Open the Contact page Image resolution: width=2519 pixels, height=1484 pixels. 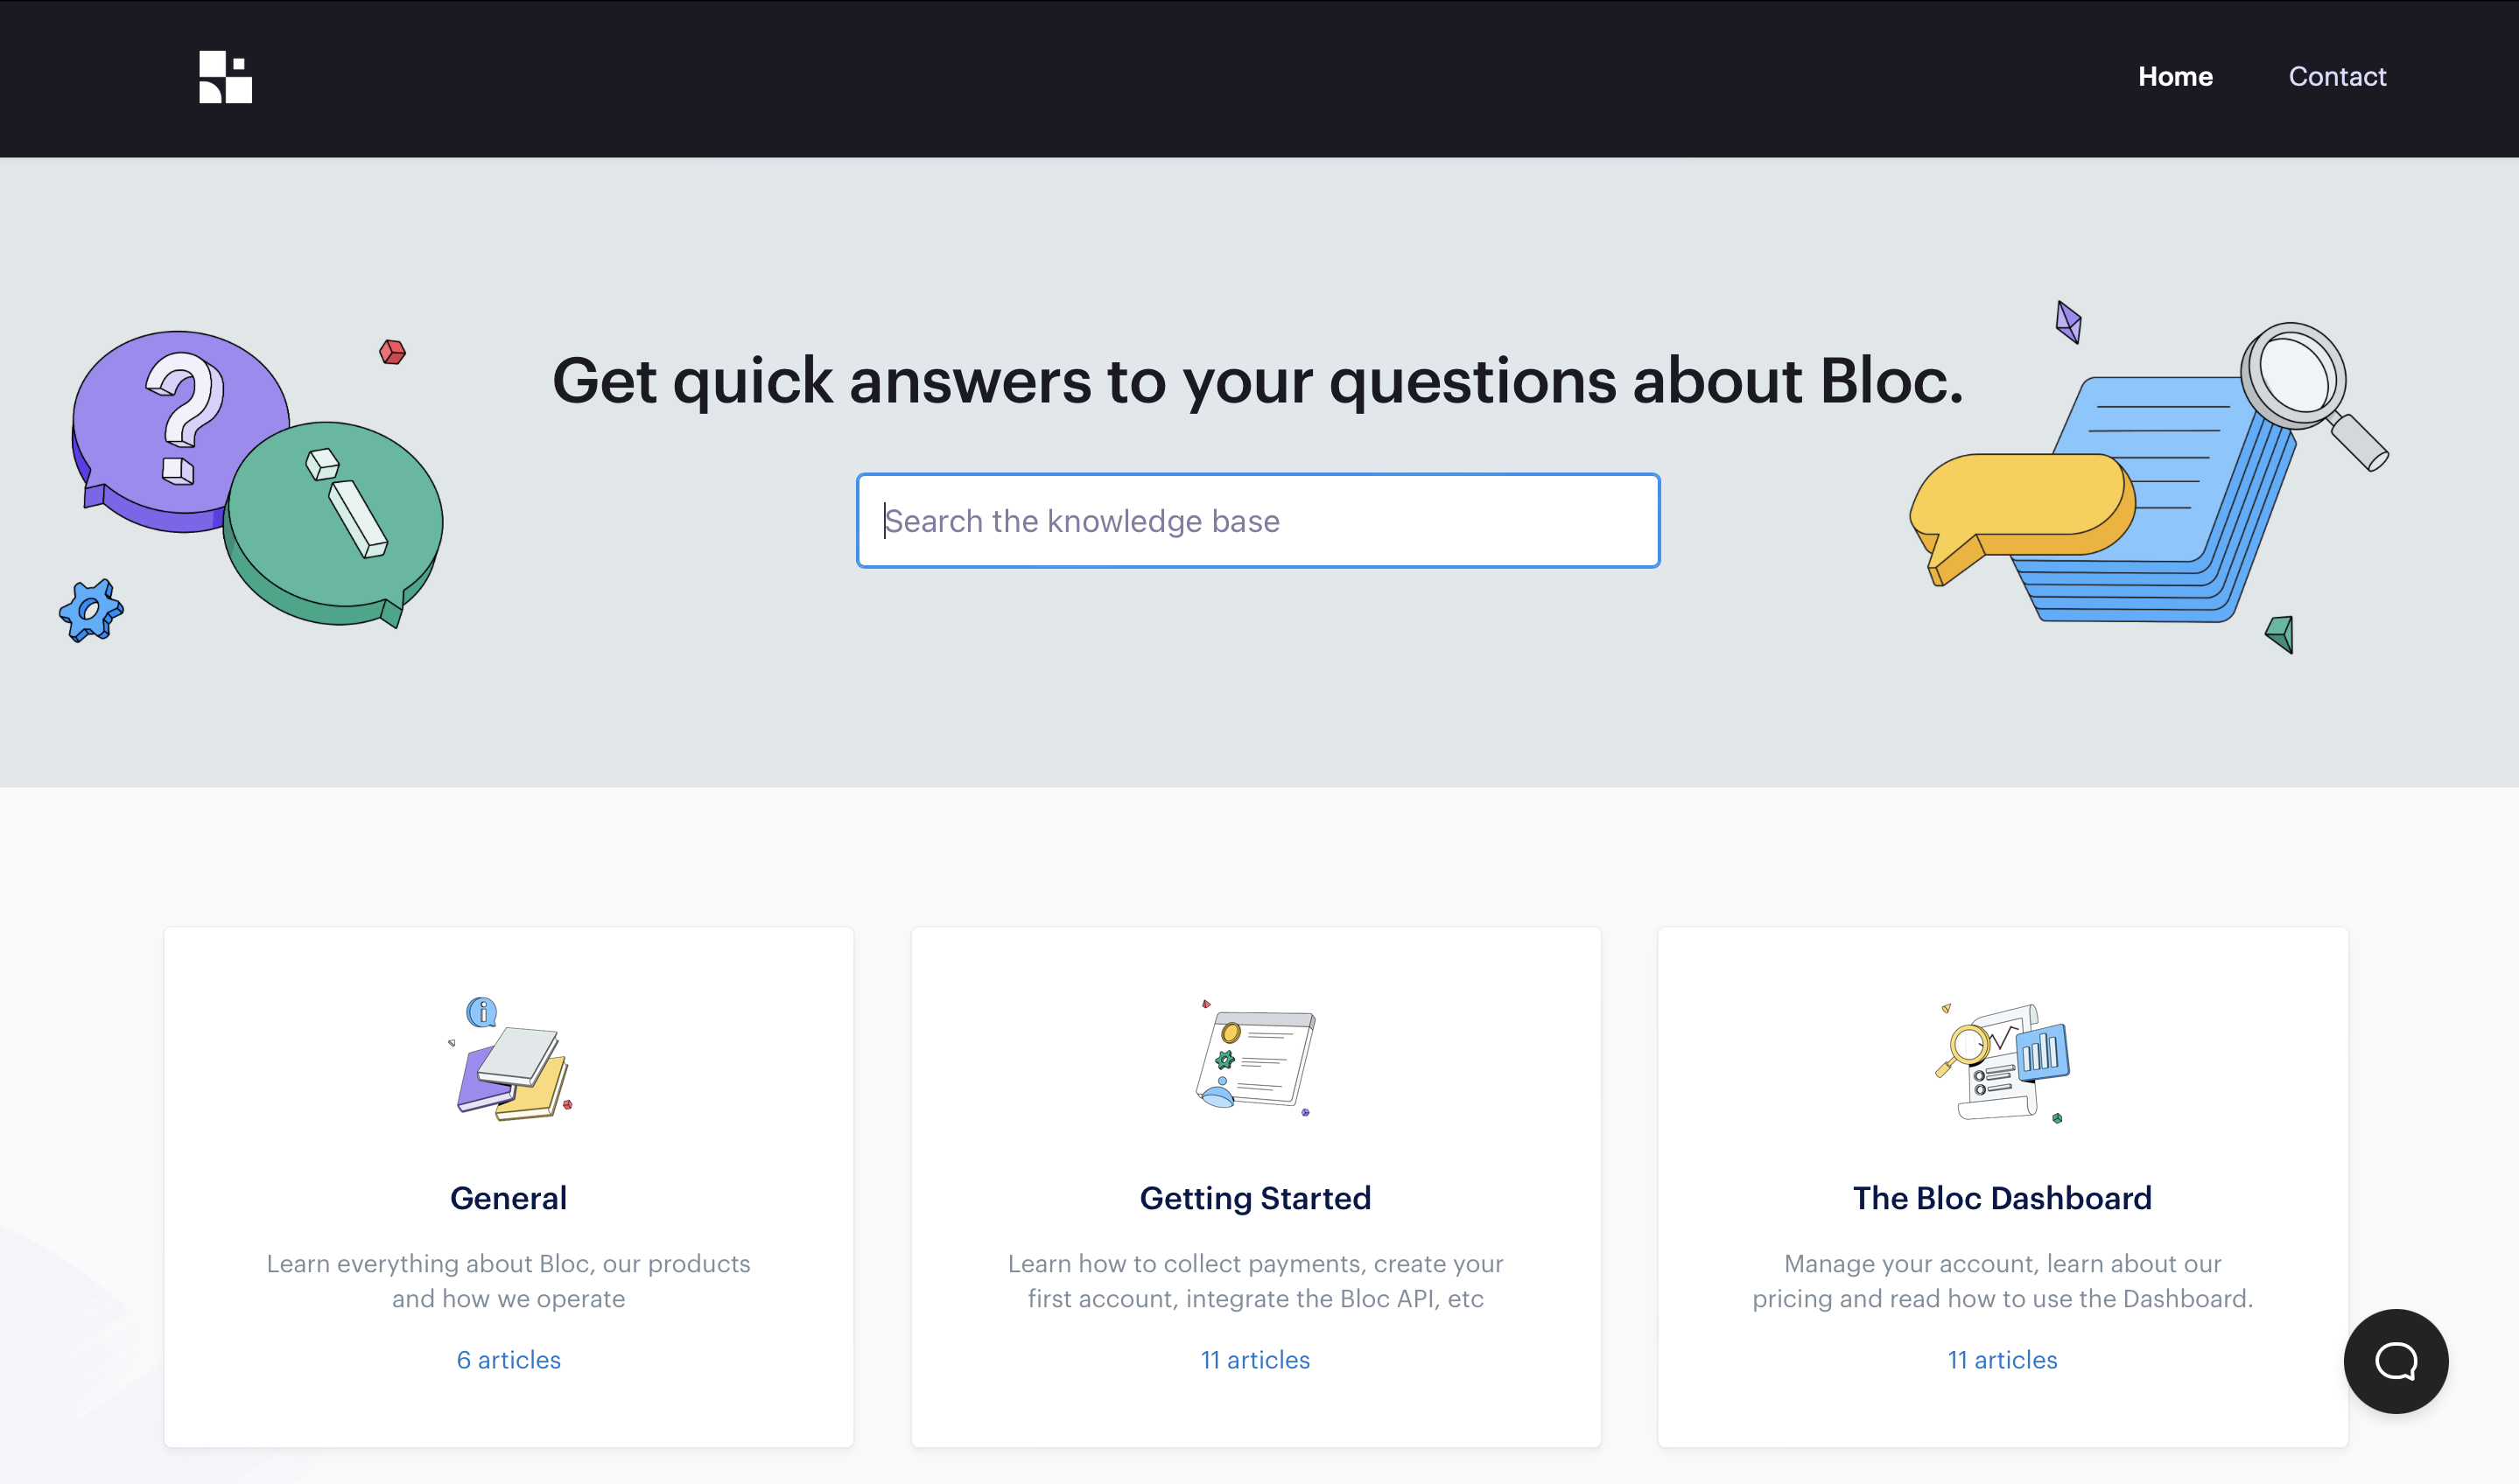2337,77
